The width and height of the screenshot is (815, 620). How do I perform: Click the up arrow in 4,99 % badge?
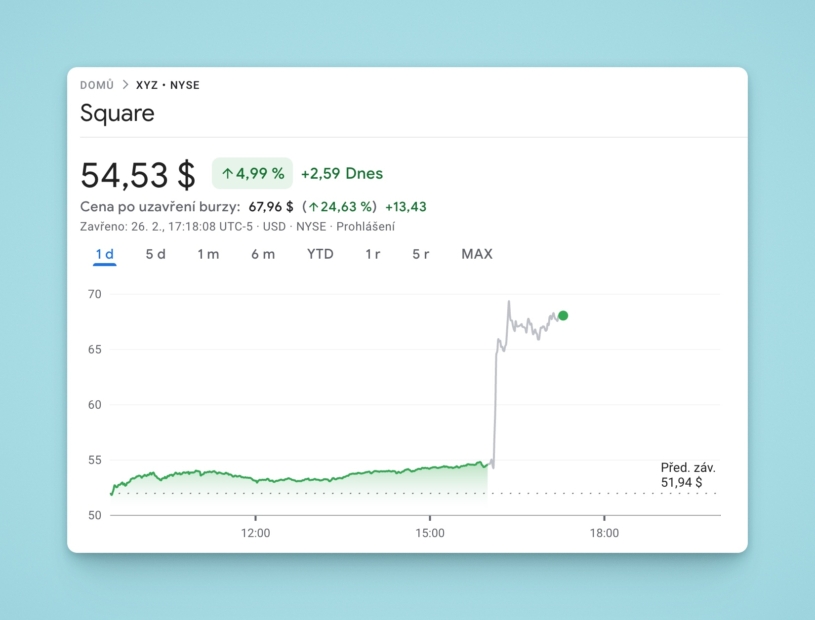(227, 174)
